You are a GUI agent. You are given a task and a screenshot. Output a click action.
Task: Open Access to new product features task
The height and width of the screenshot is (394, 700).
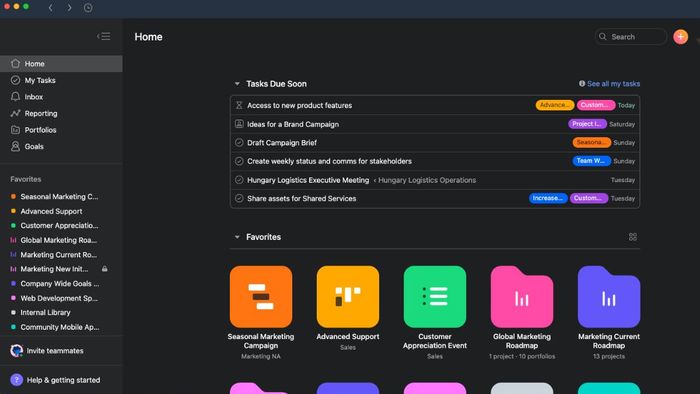(x=300, y=105)
